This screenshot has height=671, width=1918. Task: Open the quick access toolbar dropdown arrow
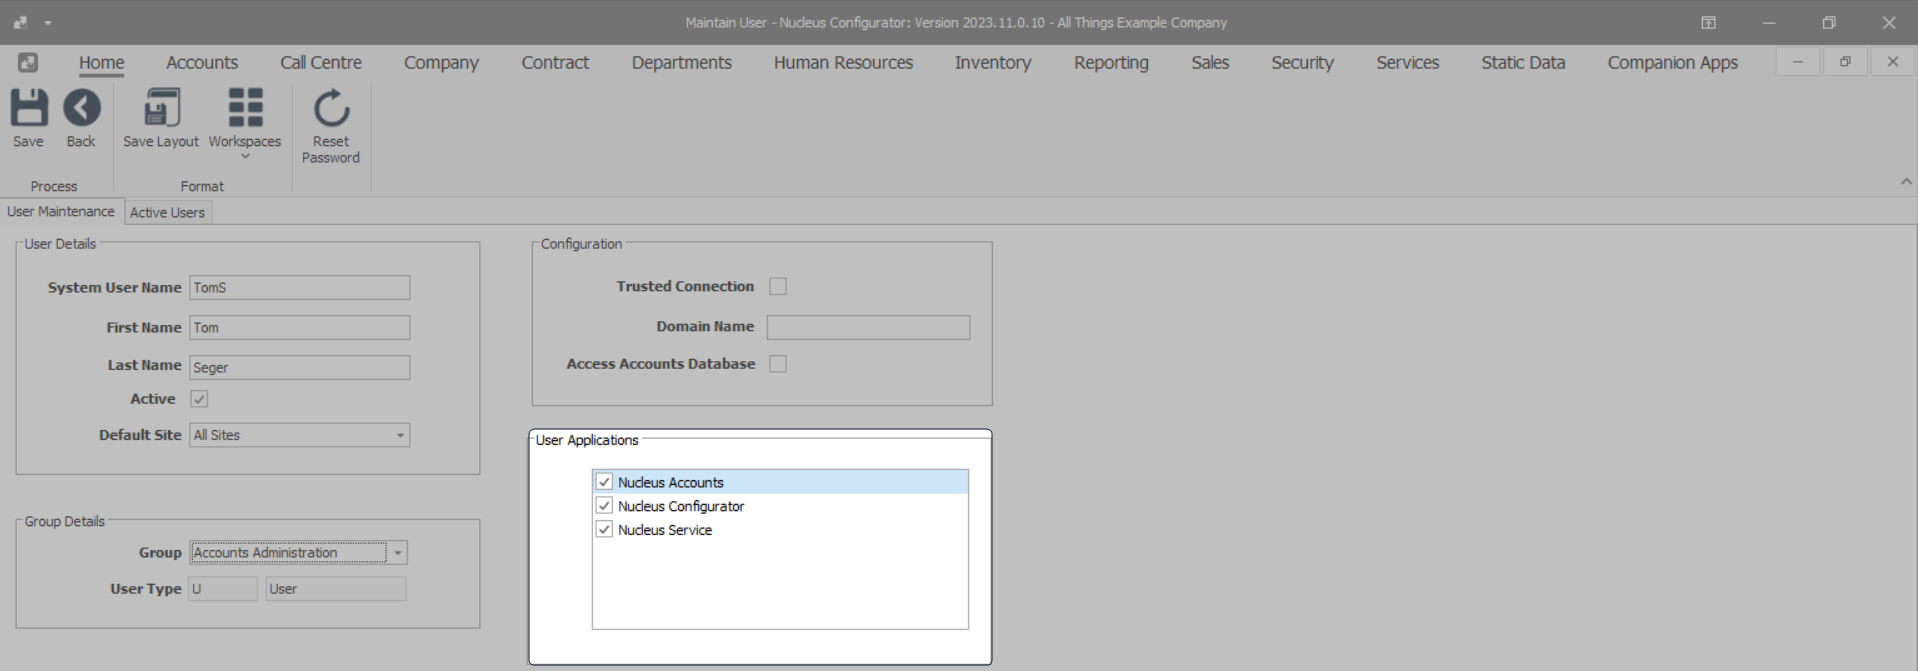coord(47,22)
